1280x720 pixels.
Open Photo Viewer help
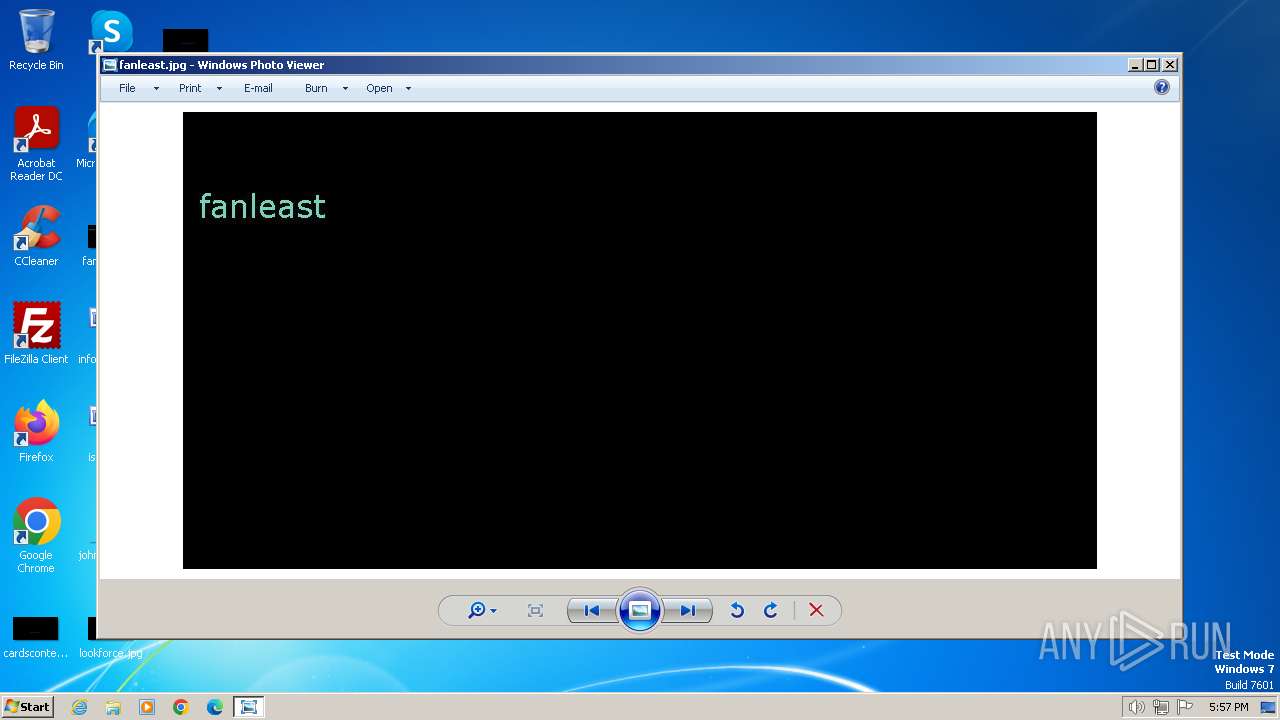(1162, 87)
